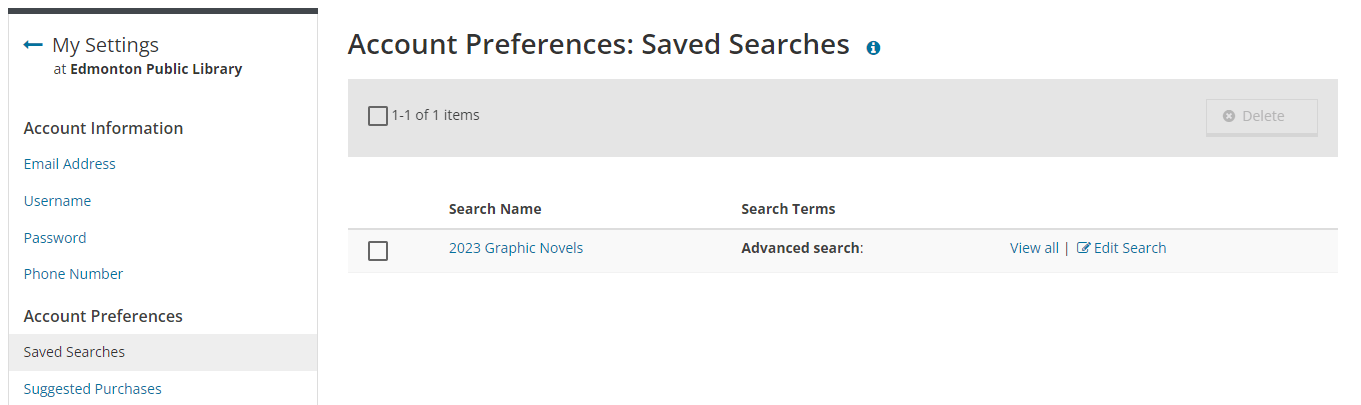Viewport: 1361px width, 405px height.
Task: Check the box for 2023 Graphic Novels
Action: point(377,251)
